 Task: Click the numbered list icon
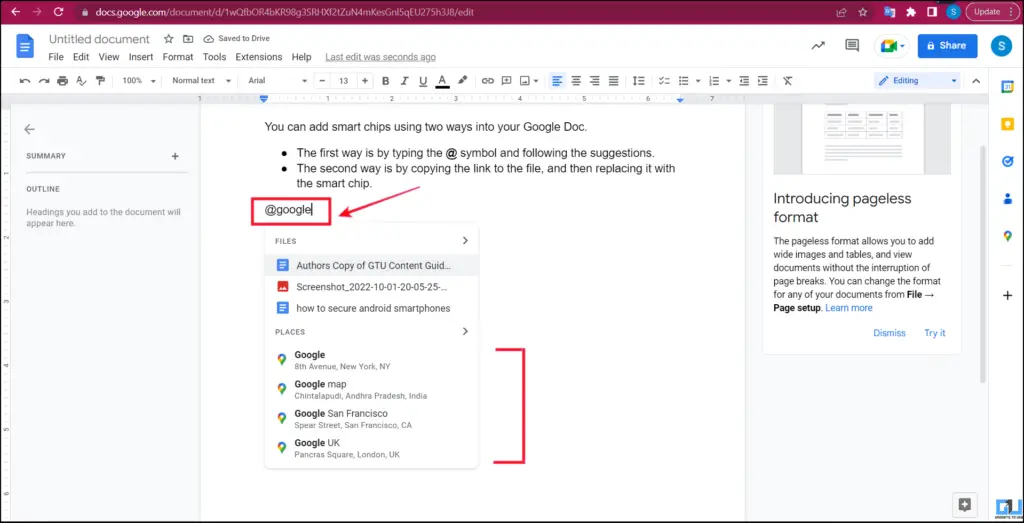(714, 81)
